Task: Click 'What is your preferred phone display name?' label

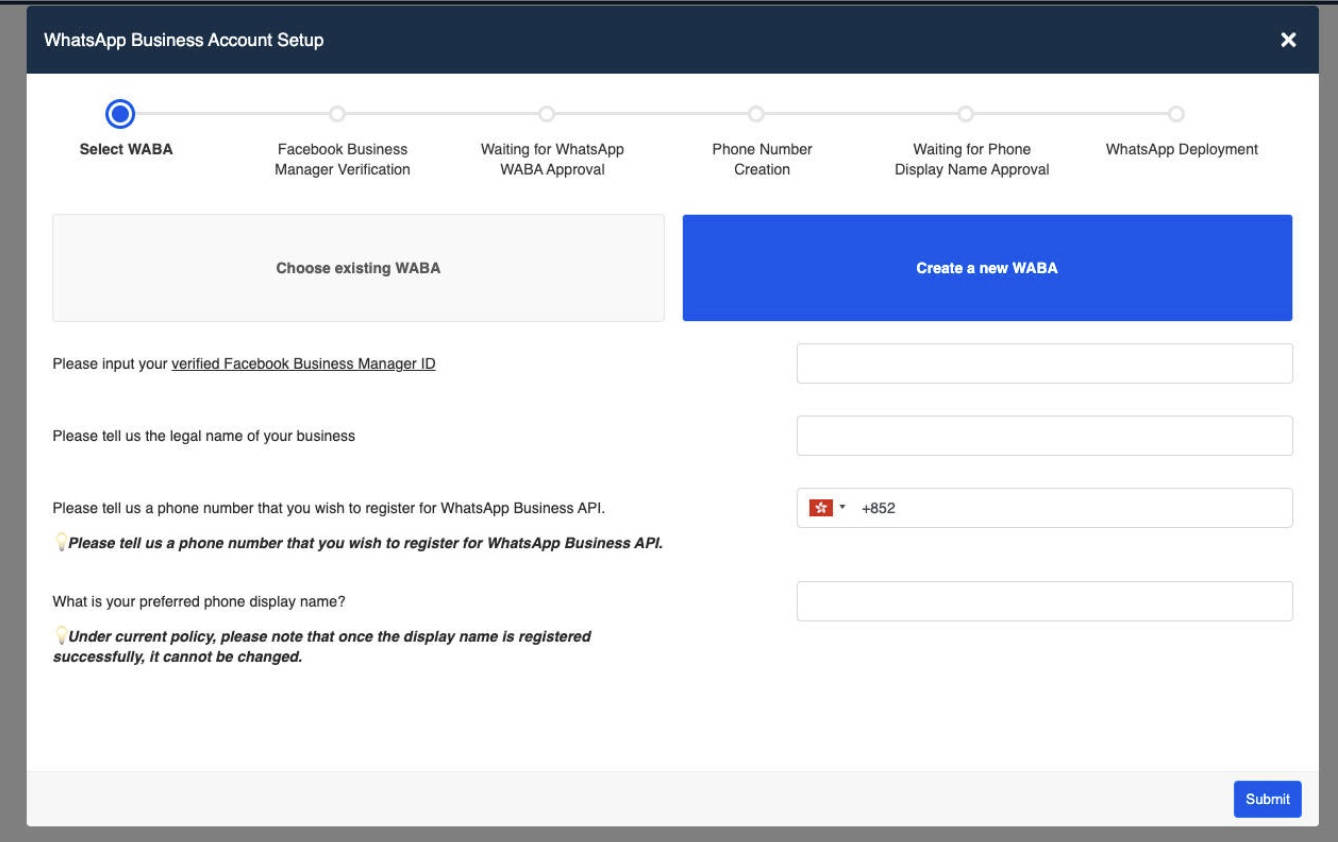Action: coord(199,601)
